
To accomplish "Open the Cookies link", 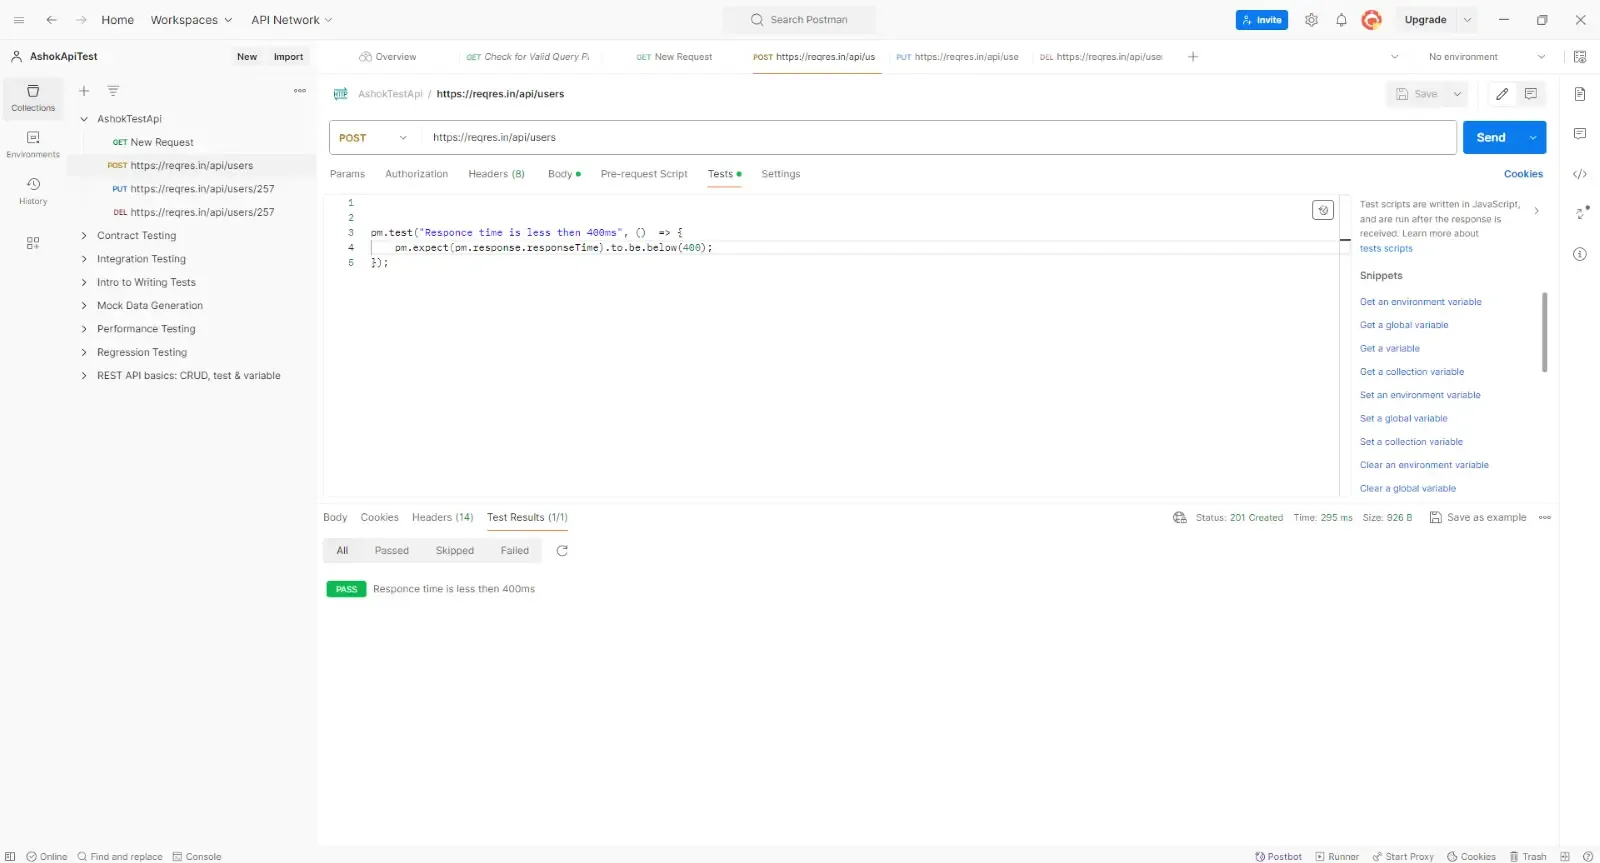I will point(1523,174).
